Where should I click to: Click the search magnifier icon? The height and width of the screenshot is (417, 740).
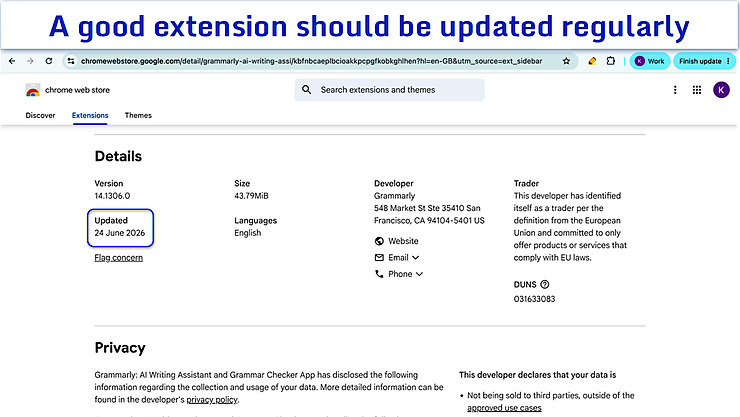[x=306, y=90]
